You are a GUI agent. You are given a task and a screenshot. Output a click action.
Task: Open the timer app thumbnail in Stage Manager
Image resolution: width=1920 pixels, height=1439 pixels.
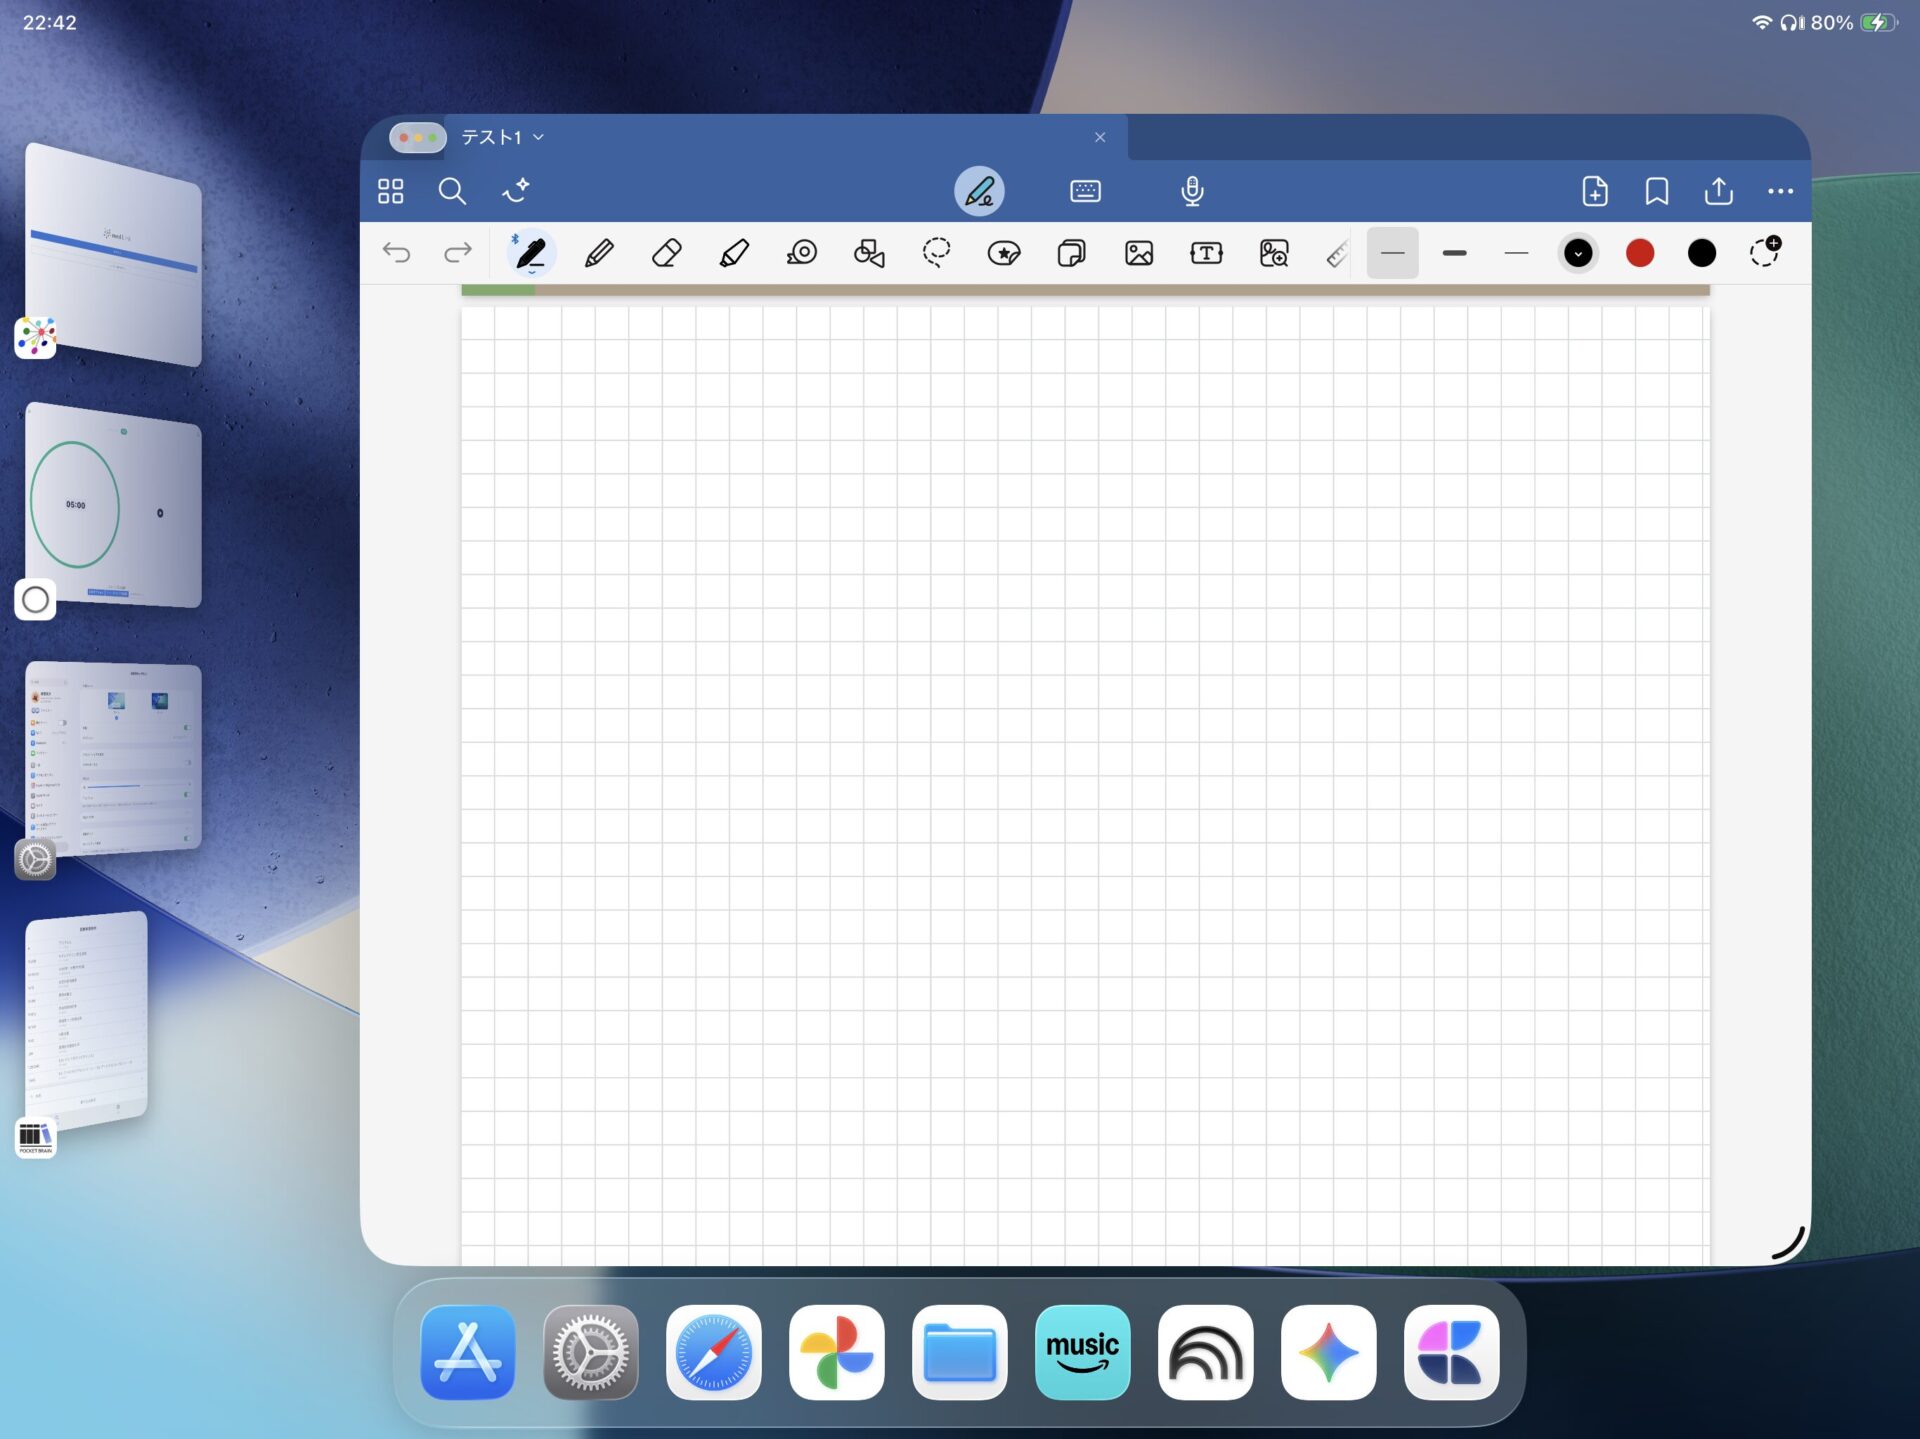[113, 506]
